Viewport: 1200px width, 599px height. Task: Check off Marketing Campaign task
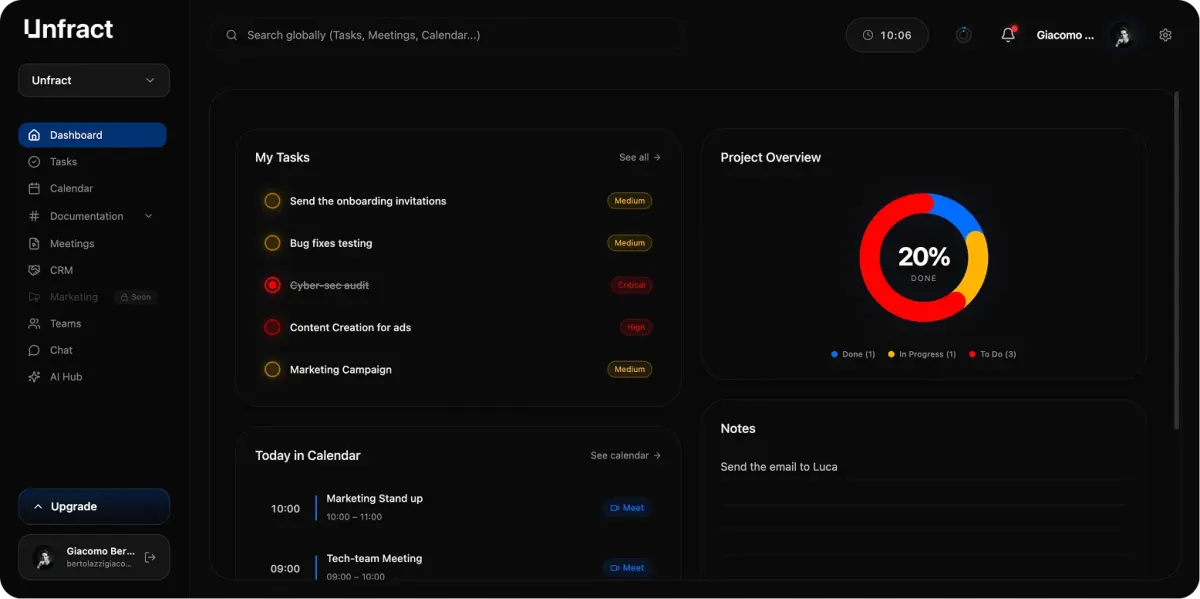pos(272,370)
